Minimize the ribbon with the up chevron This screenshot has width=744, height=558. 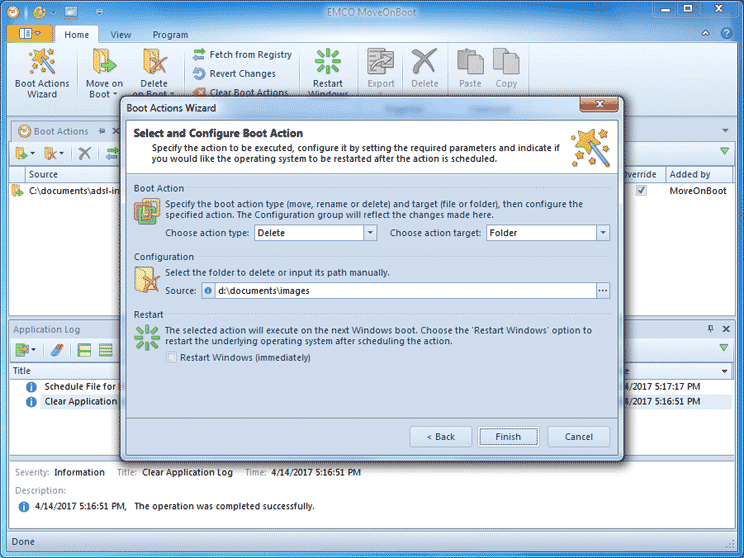click(706, 33)
